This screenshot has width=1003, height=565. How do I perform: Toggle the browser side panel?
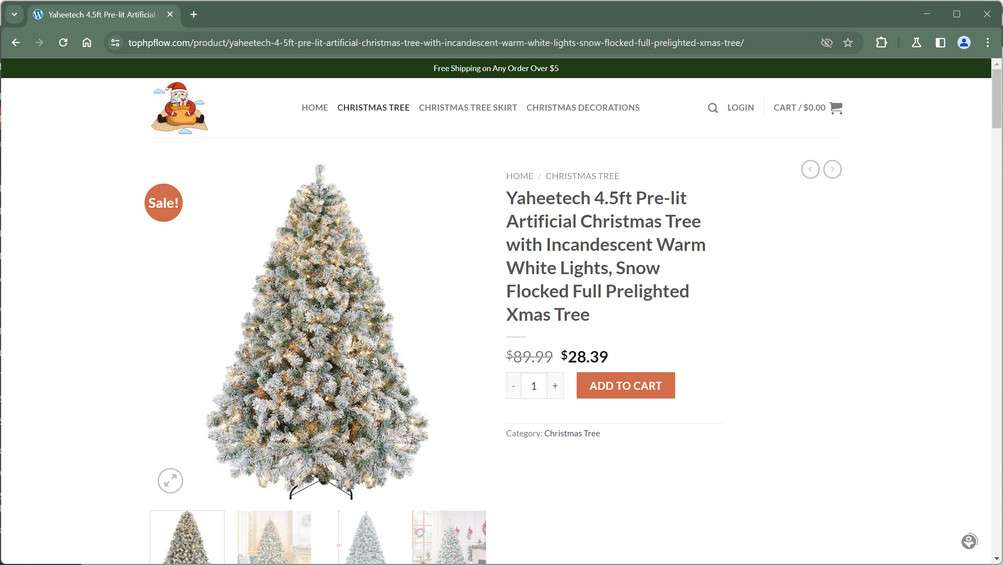[940, 43]
